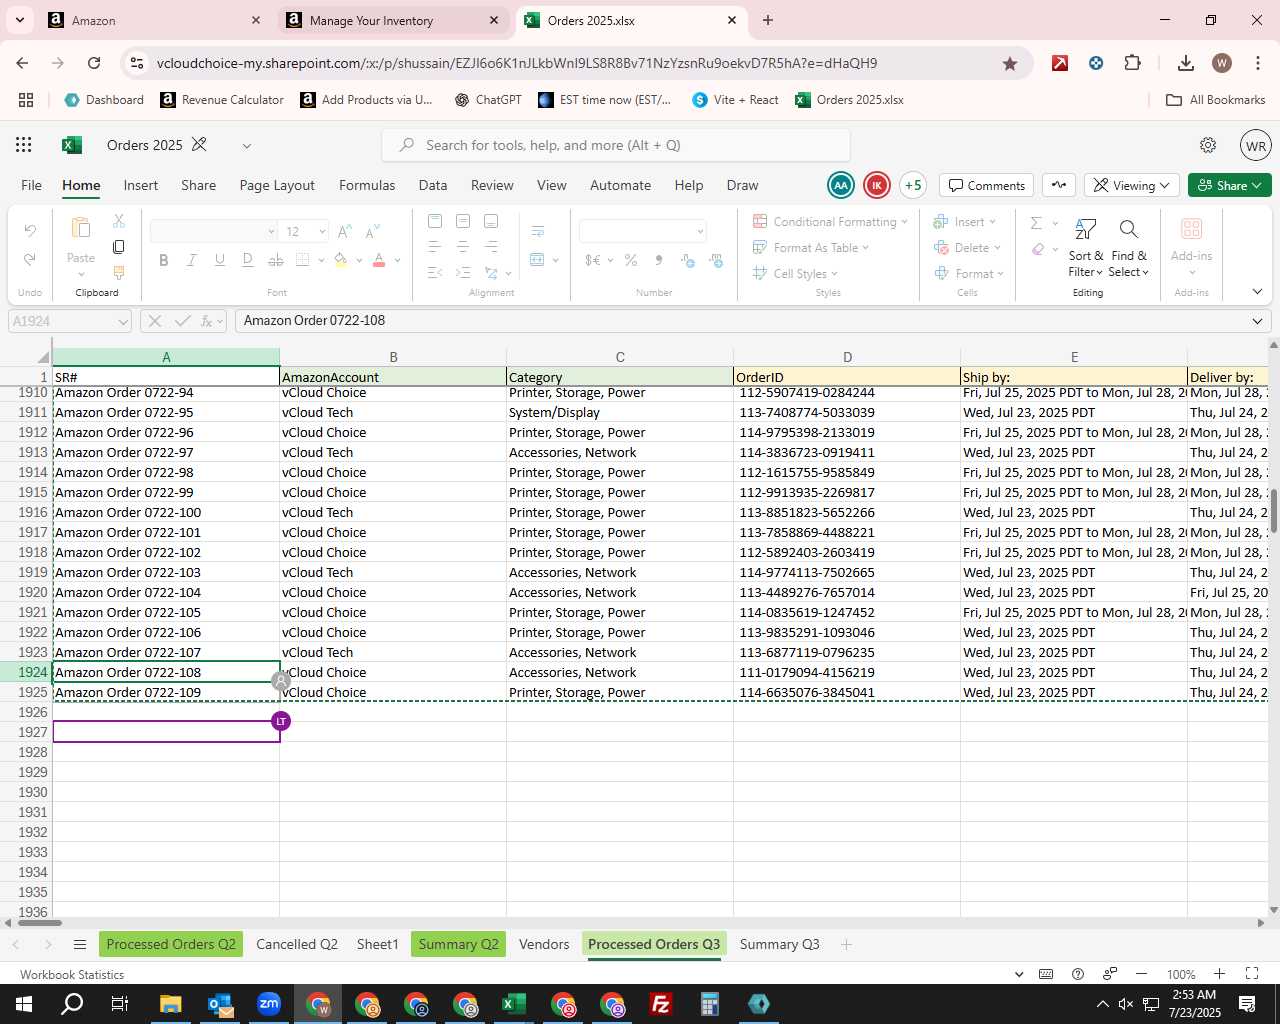
Task: Open the Viewing mode dropdown
Action: (x=1131, y=185)
